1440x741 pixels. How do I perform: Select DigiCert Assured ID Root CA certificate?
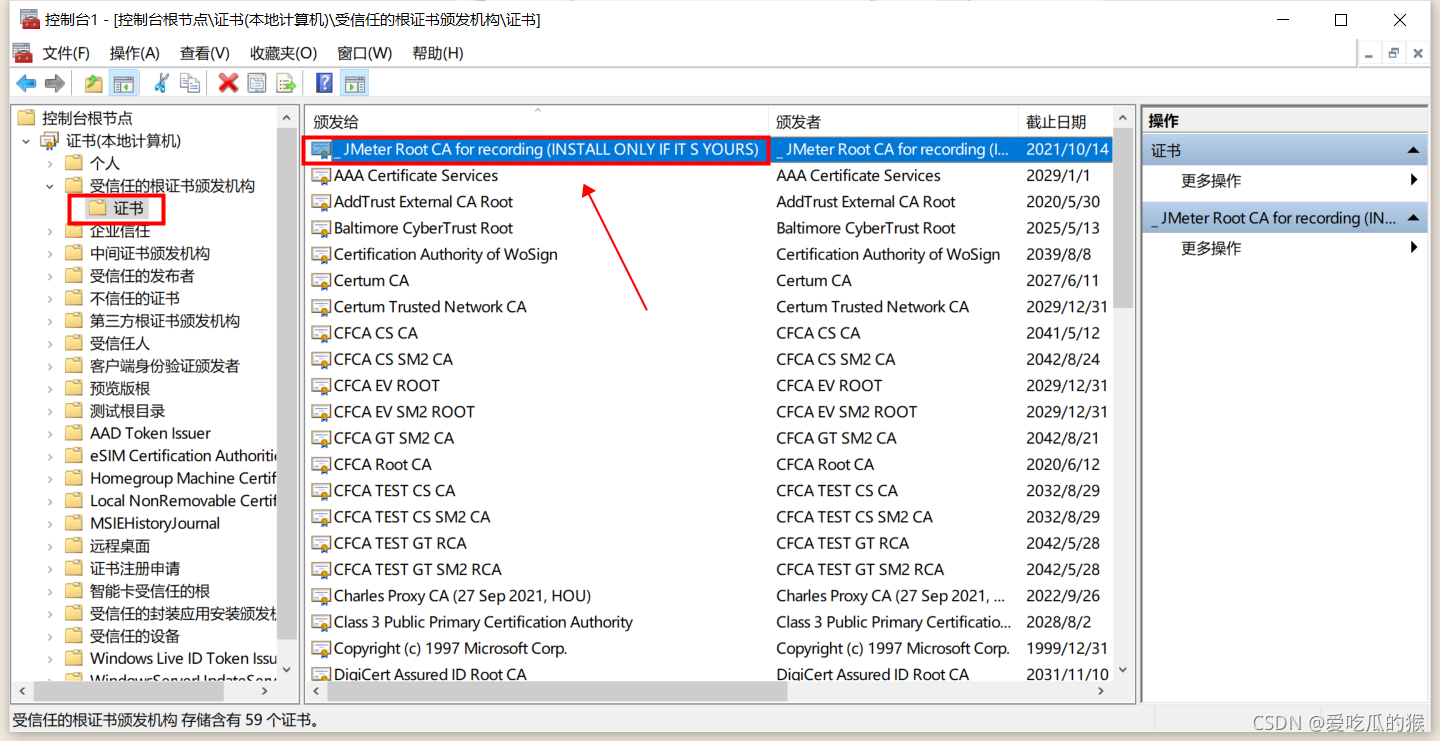point(708,674)
